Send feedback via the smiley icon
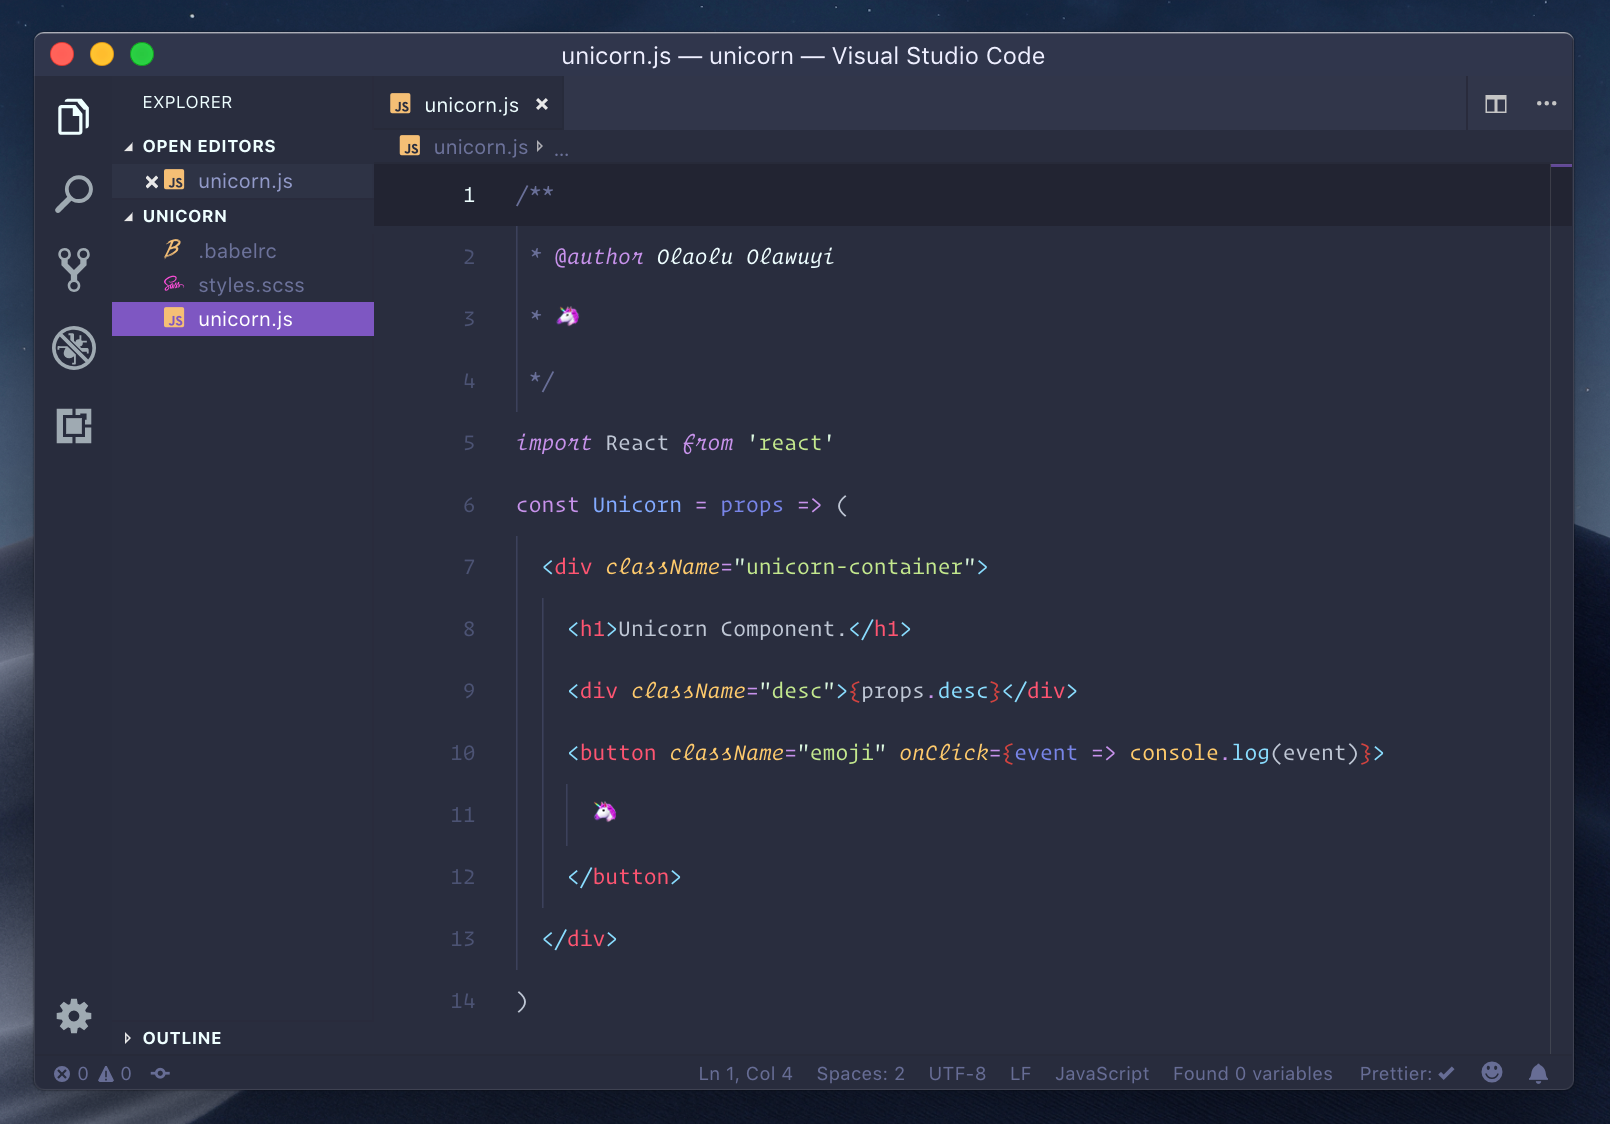The height and width of the screenshot is (1124, 1610). click(x=1491, y=1073)
